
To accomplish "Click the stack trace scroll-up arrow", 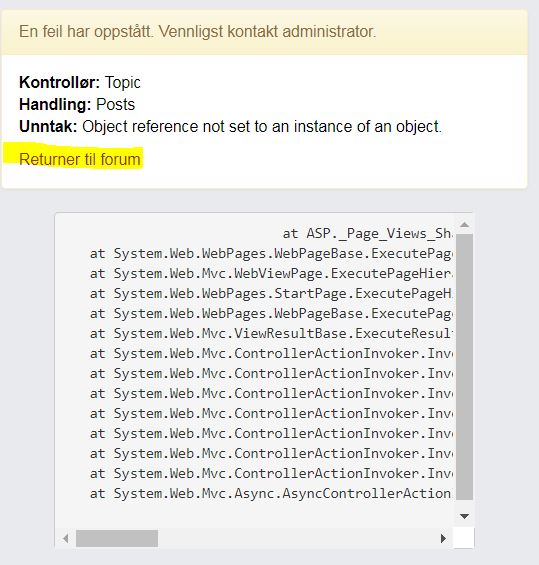I will click(x=464, y=225).
